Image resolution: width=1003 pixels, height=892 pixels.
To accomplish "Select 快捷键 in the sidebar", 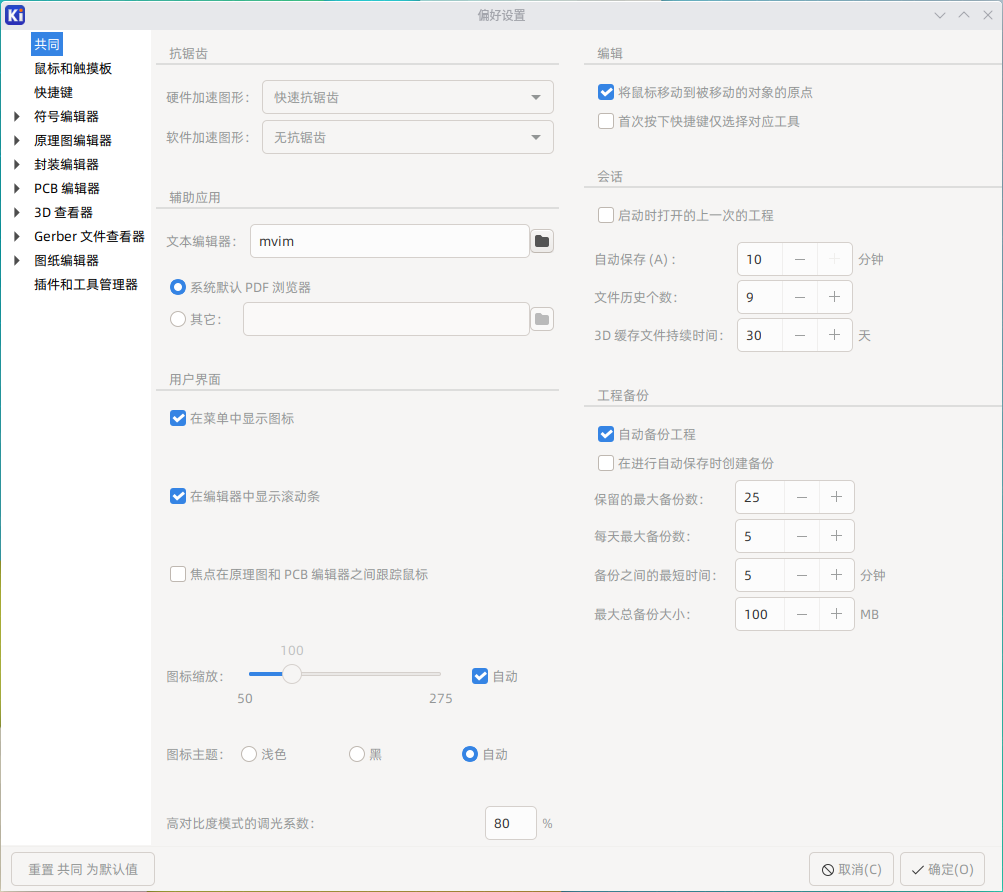I will 53,92.
